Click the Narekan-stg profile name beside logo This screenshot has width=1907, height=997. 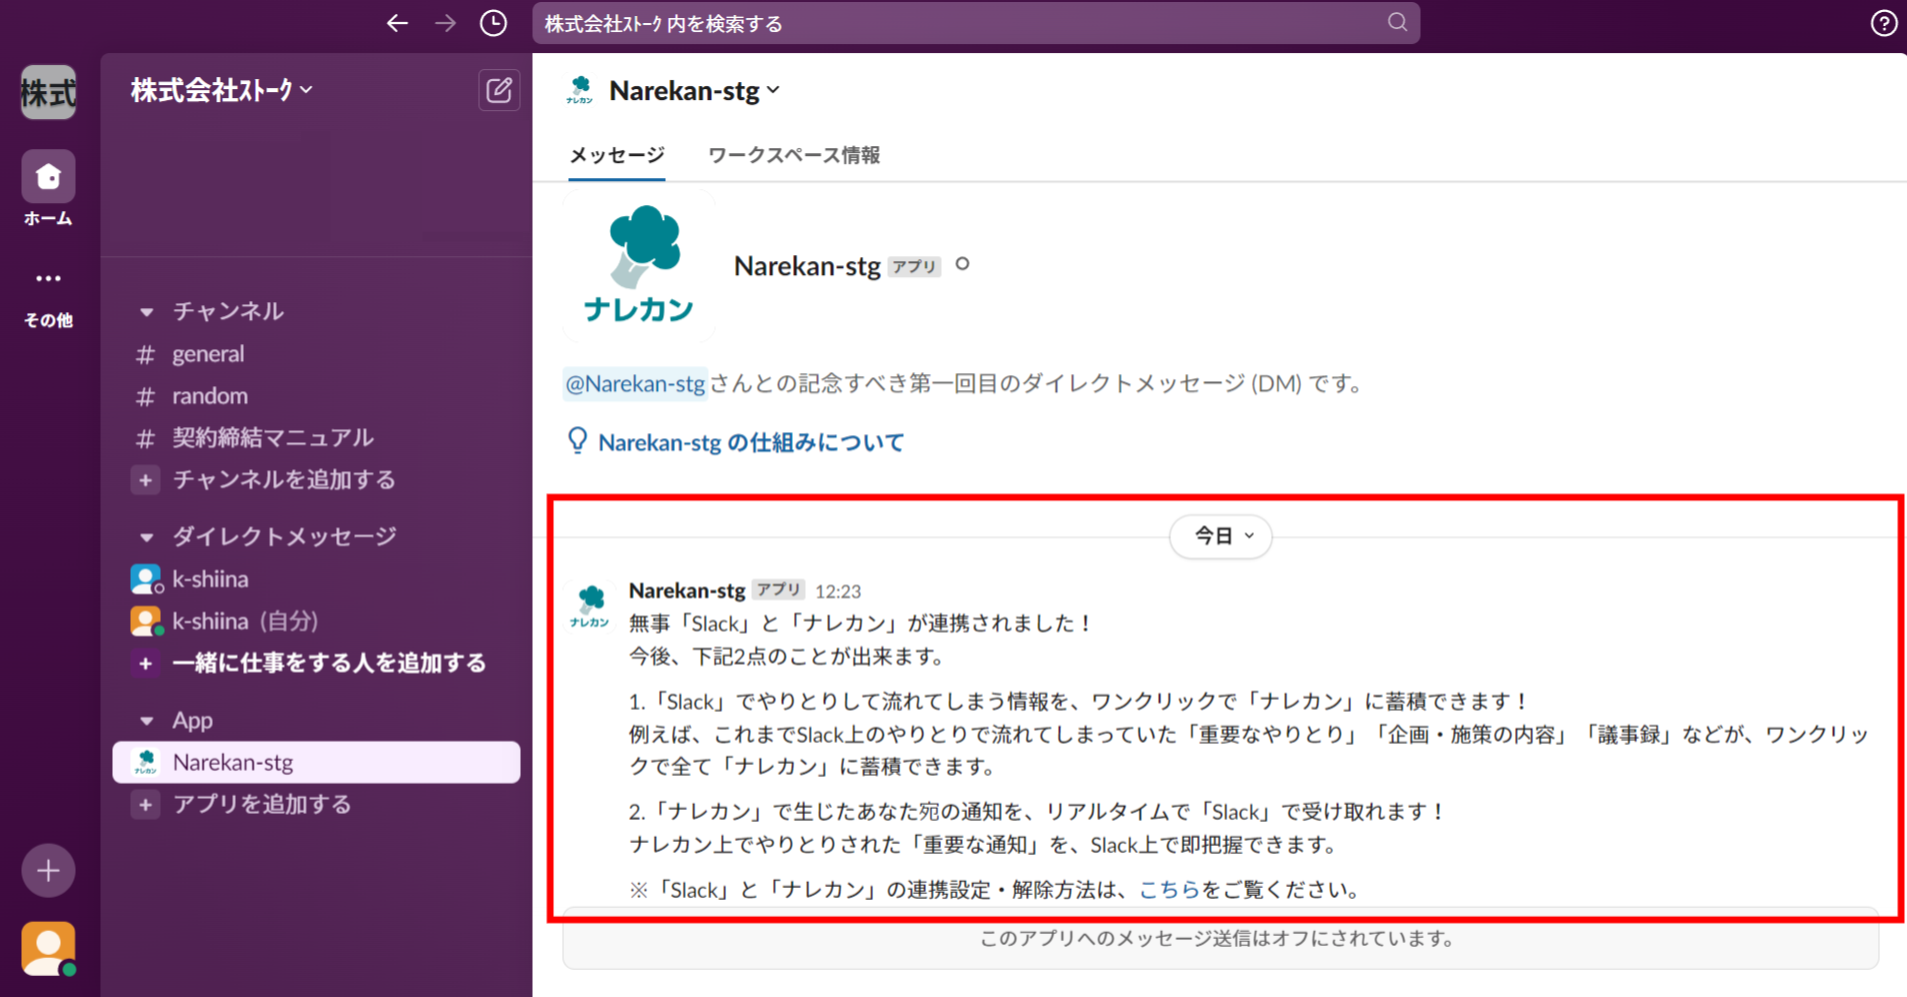click(x=807, y=266)
